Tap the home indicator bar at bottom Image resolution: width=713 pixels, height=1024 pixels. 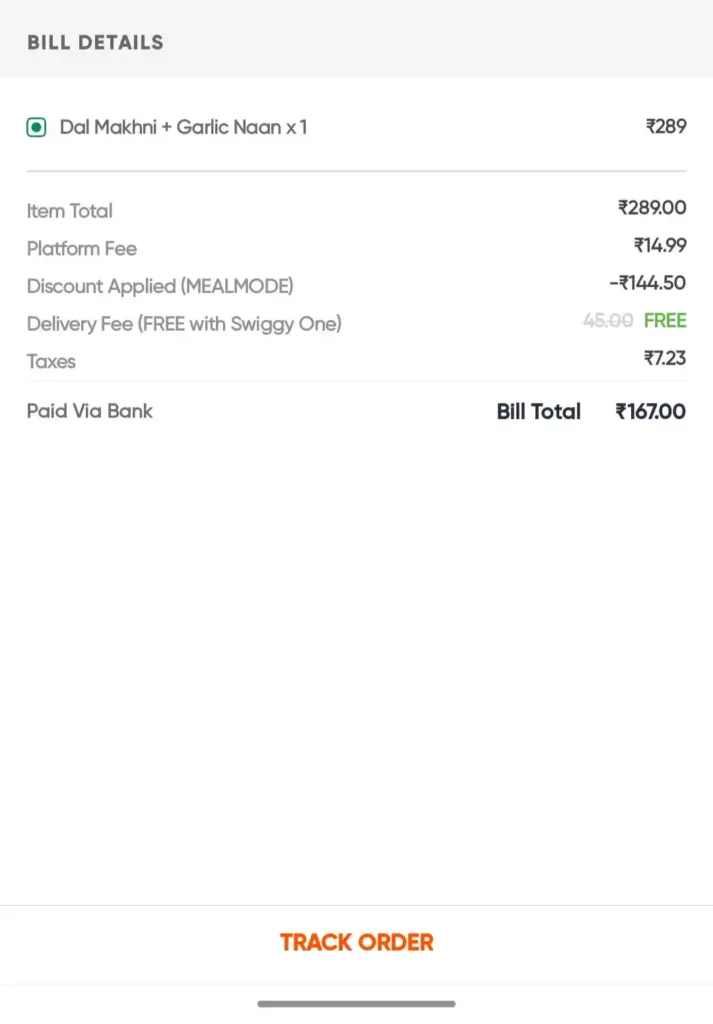tap(356, 1003)
